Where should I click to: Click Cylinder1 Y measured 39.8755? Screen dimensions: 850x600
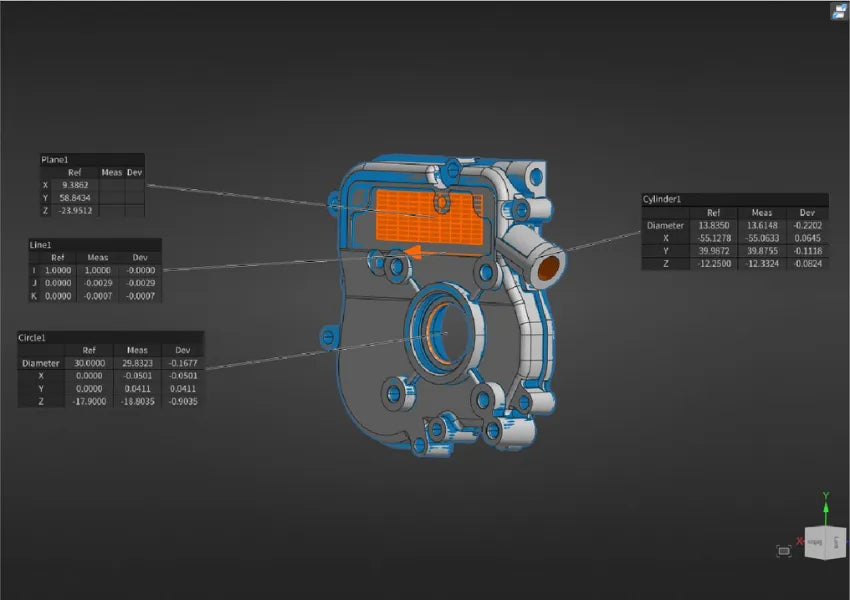click(x=762, y=251)
